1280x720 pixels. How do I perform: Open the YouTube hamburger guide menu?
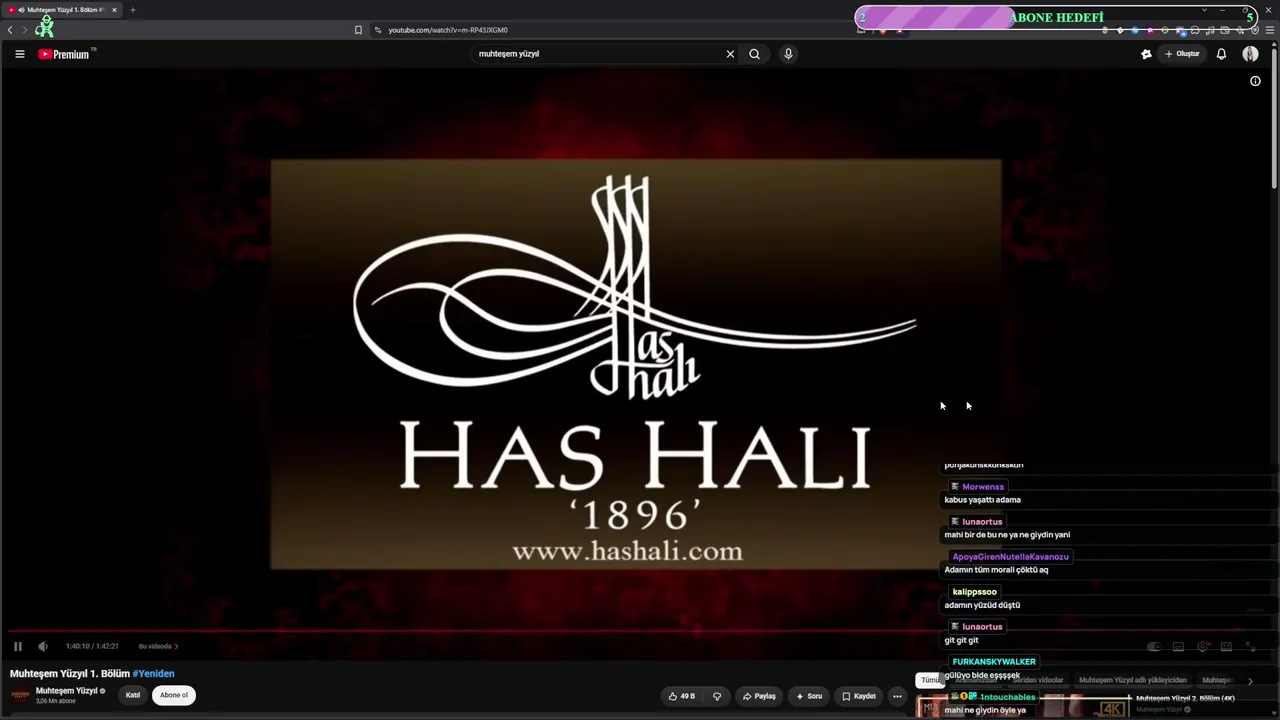(x=19, y=54)
